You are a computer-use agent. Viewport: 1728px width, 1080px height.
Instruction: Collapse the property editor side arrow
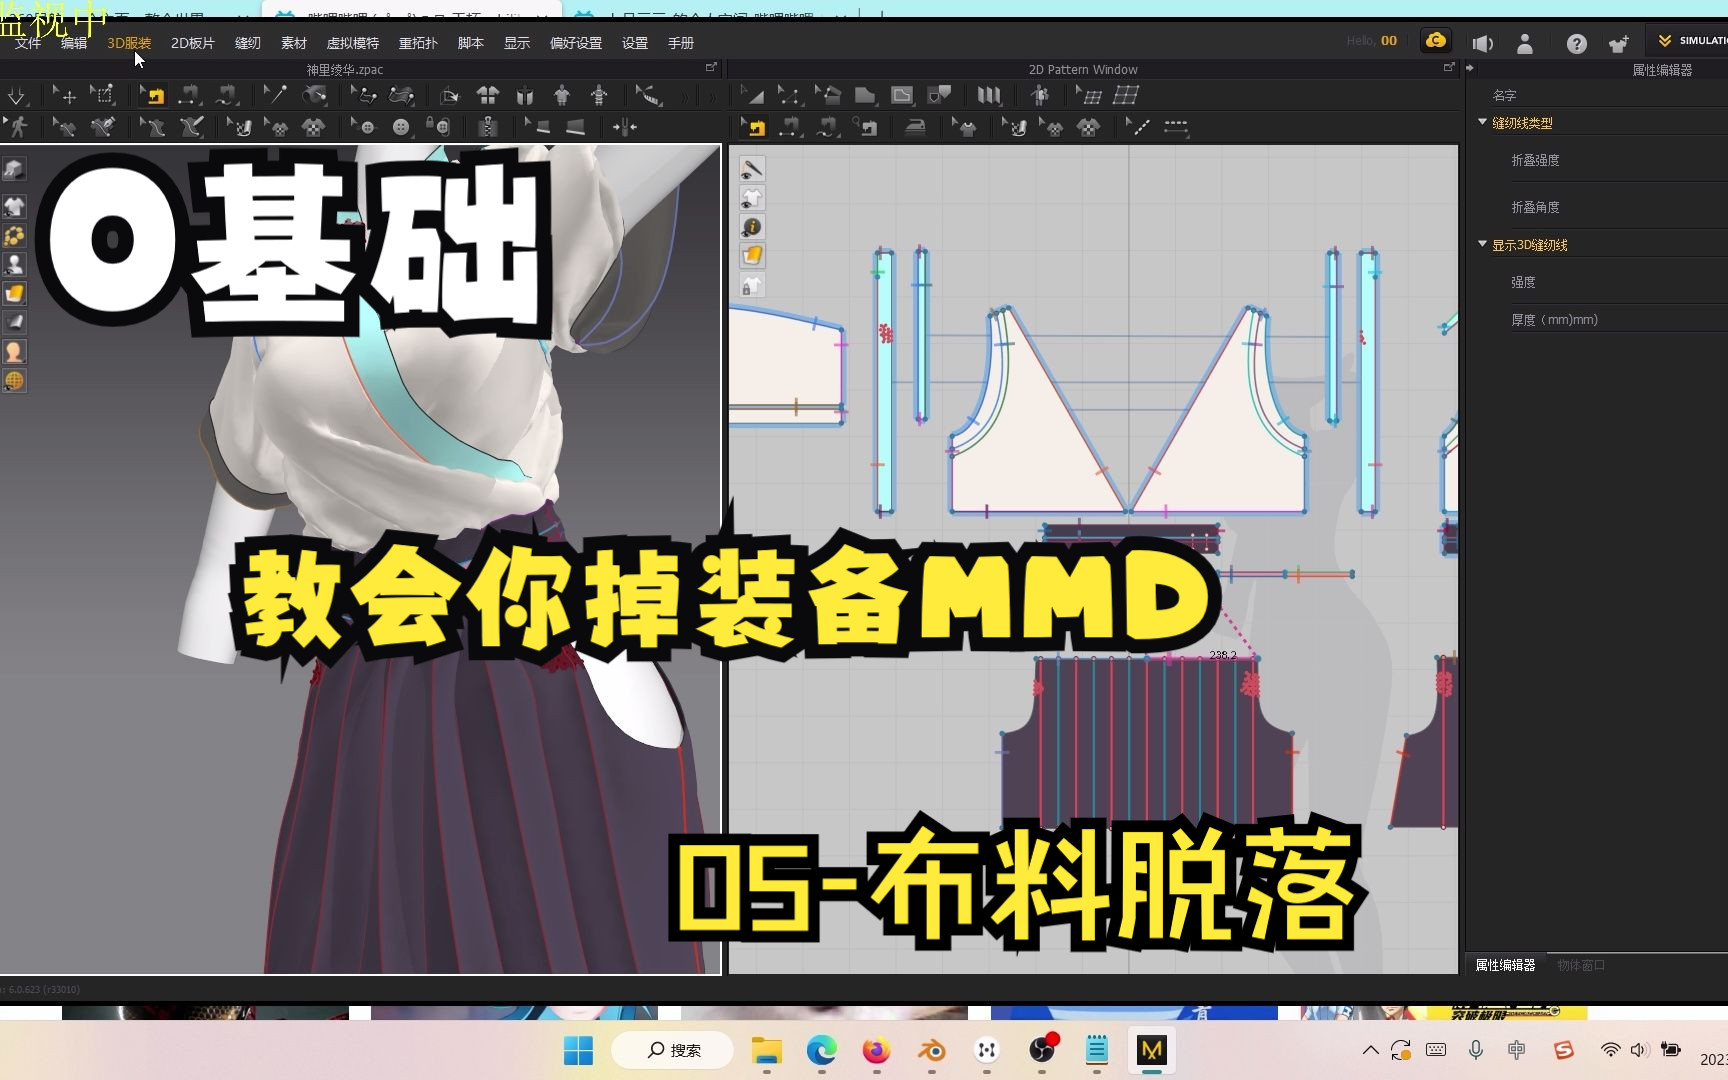click(1469, 68)
